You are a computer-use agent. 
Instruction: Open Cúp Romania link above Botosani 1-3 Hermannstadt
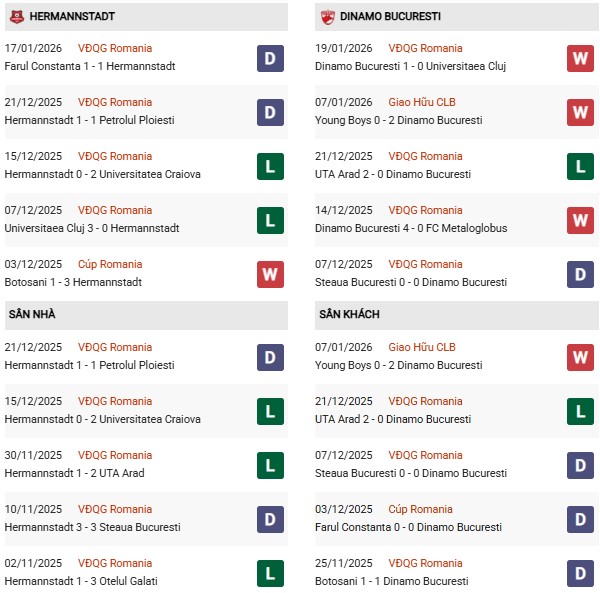(110, 265)
